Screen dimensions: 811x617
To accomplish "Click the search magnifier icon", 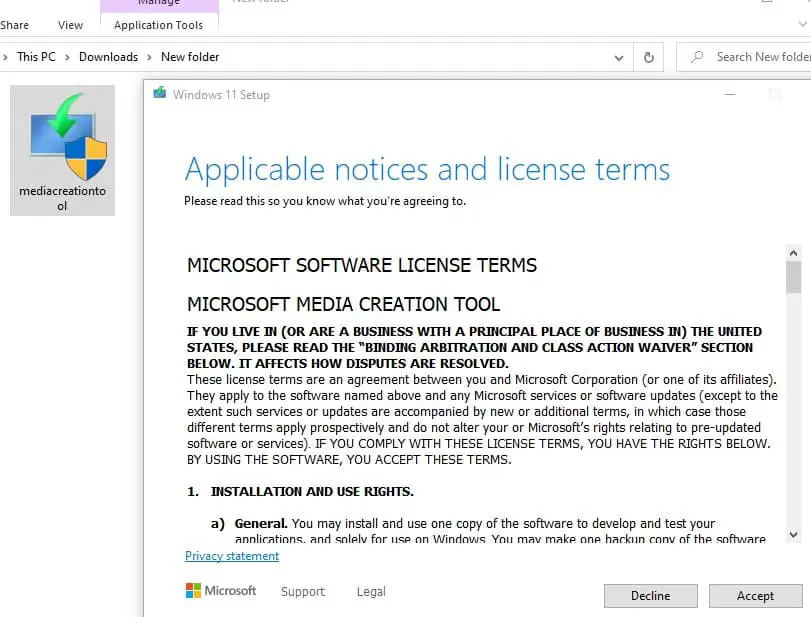I will pyautogui.click(x=697, y=56).
